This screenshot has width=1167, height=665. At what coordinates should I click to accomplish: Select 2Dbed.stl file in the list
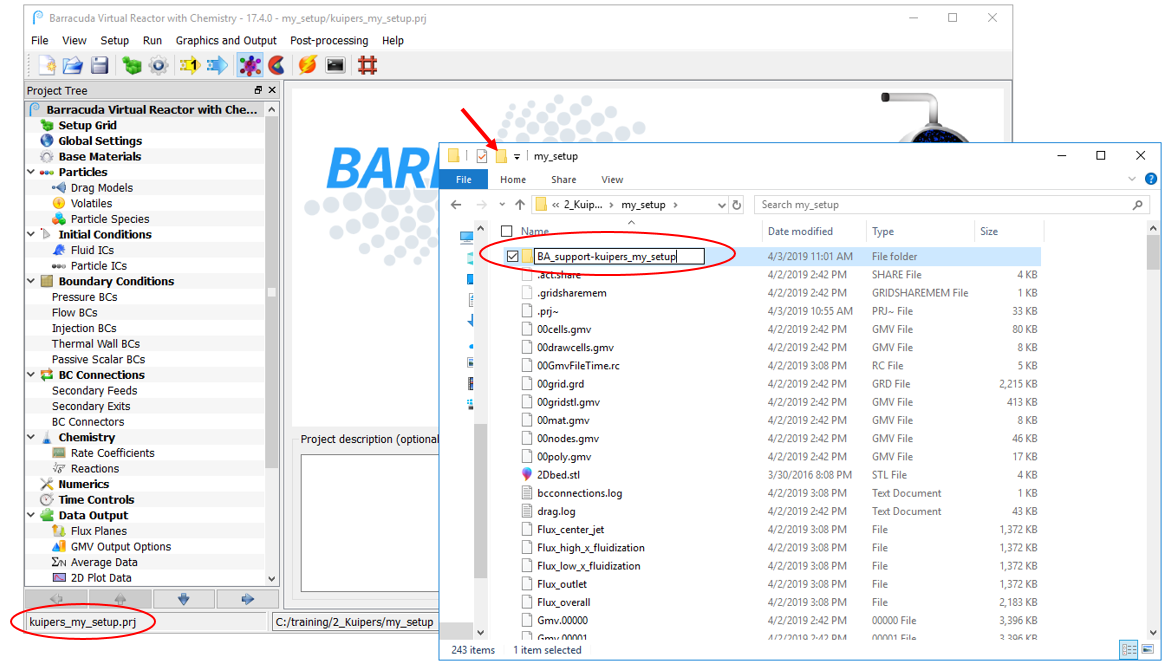tap(558, 475)
